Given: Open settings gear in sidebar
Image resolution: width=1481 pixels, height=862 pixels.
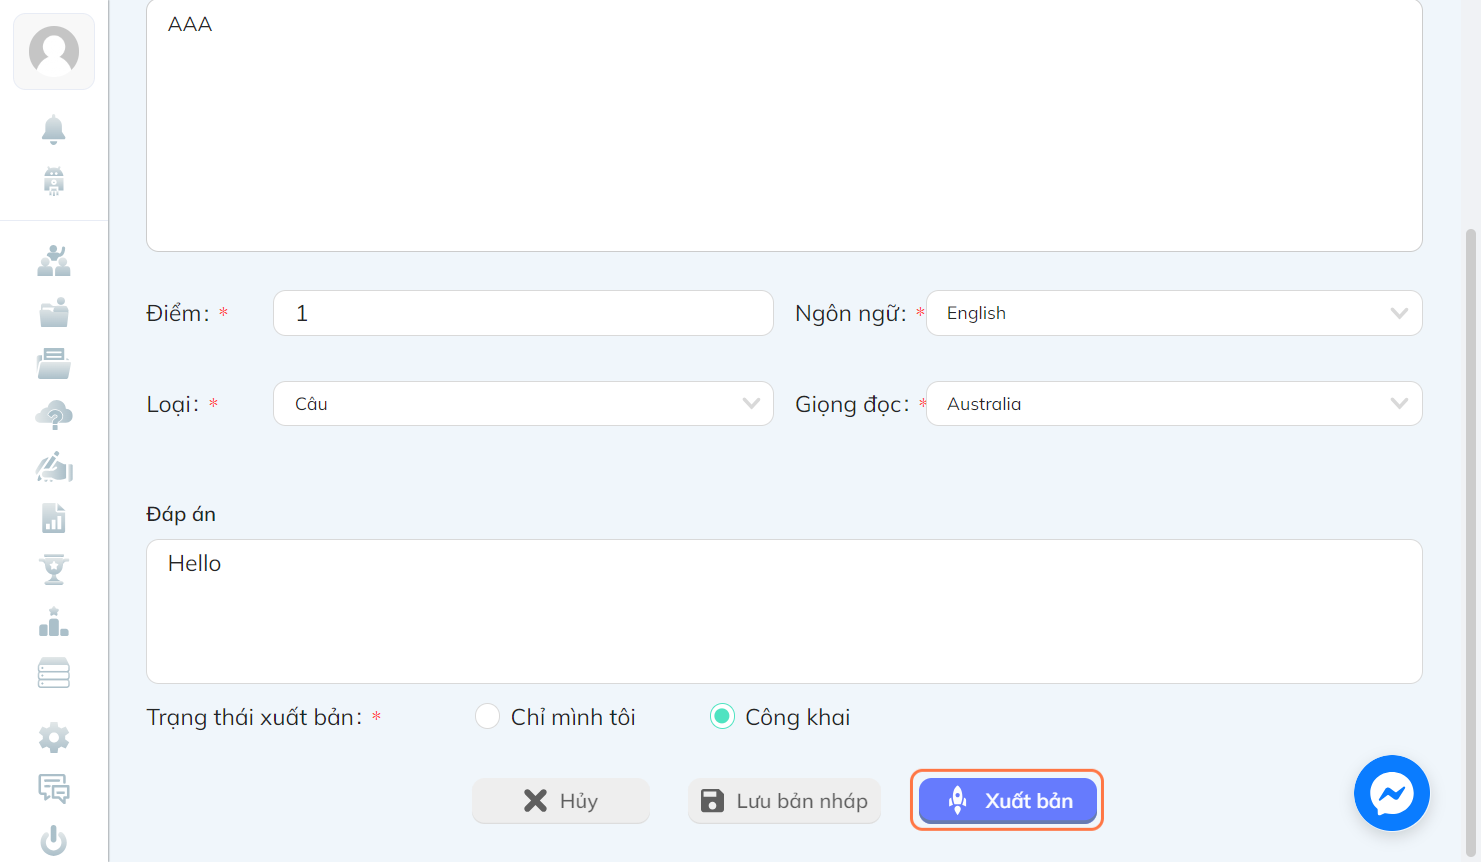Looking at the screenshot, I should (54, 738).
